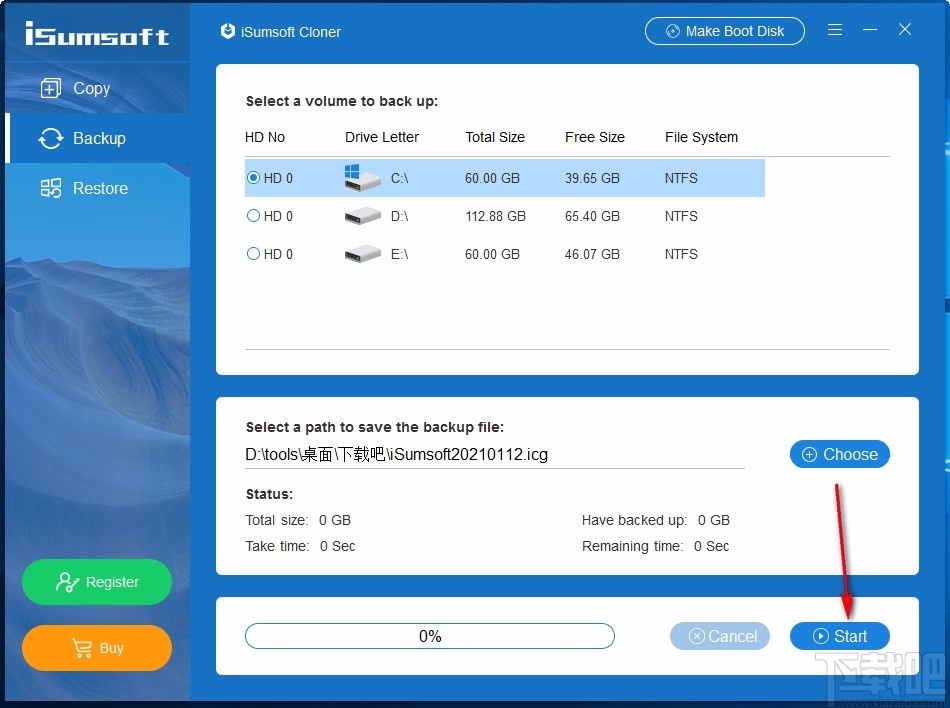The image size is (950, 708).
Task: Click Choose to pick backup path
Action: [840, 454]
